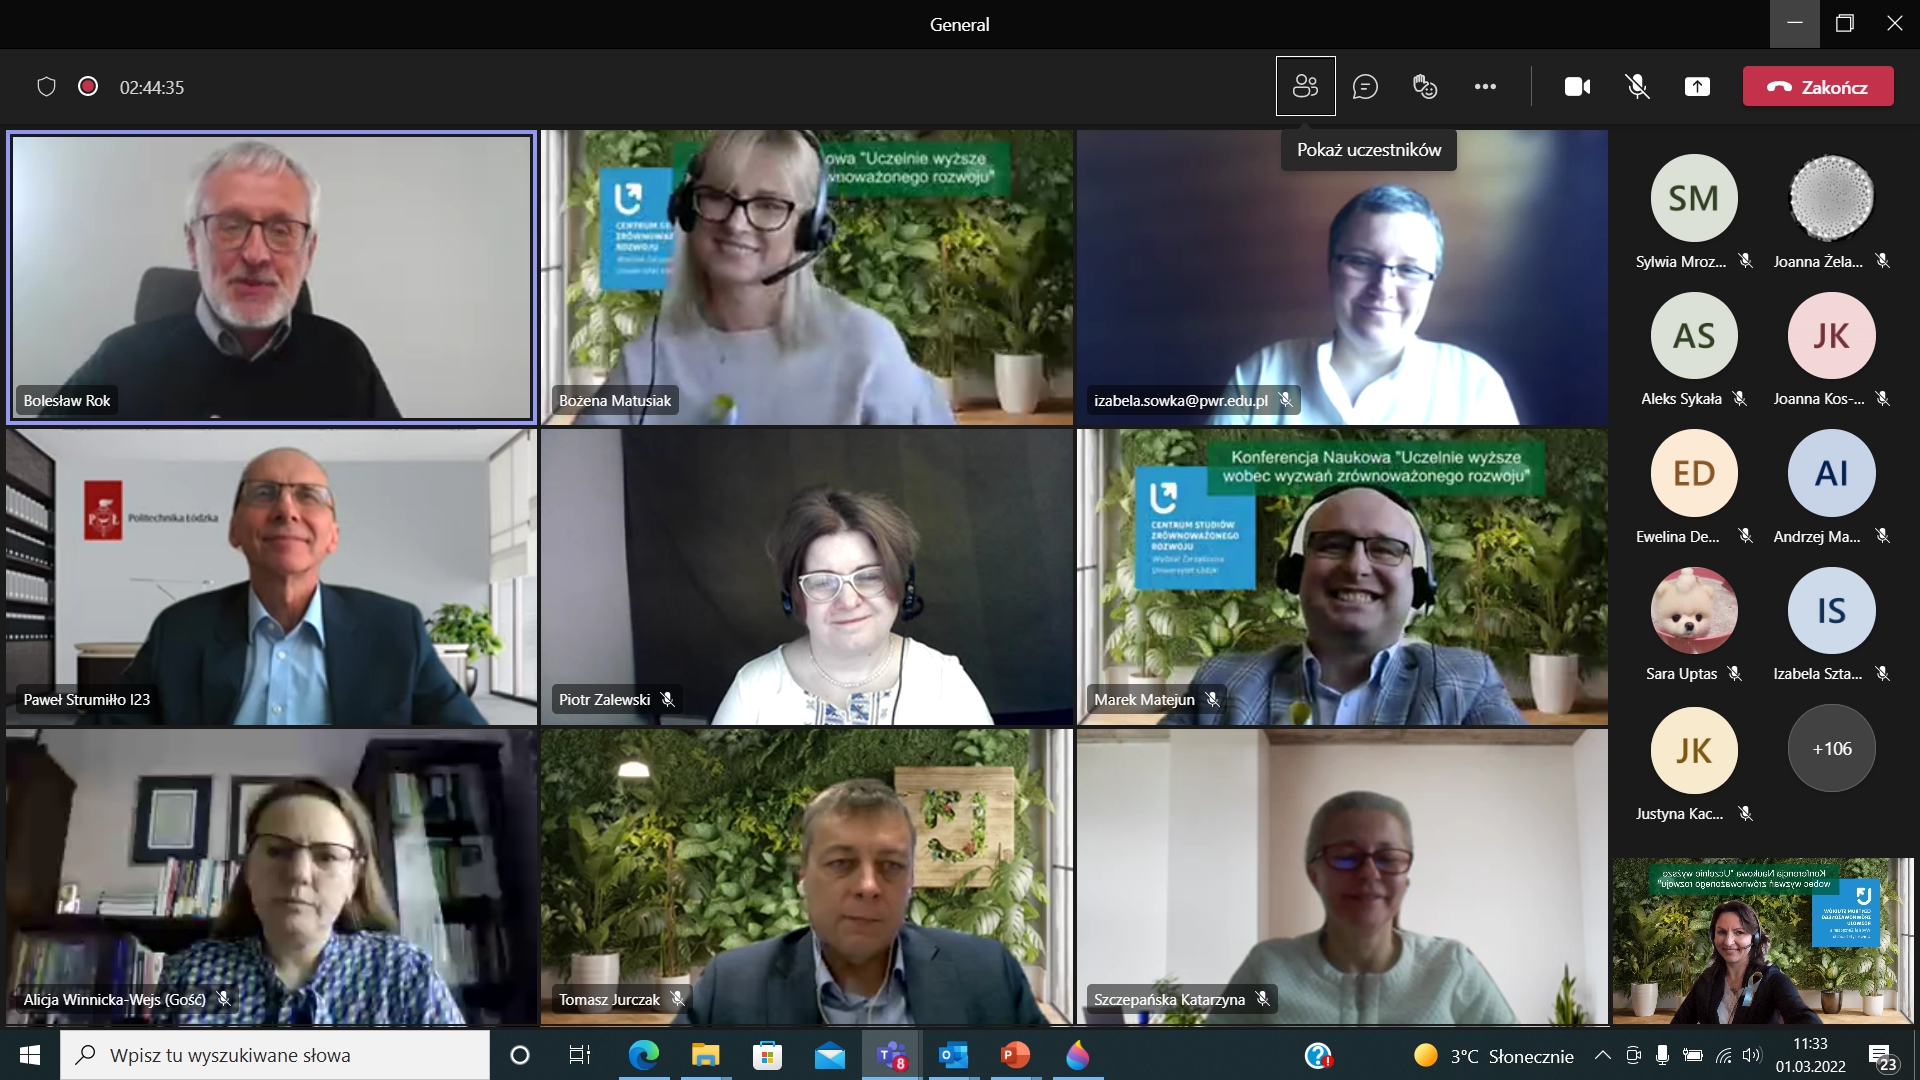Image resolution: width=1920 pixels, height=1080 pixels.
Task: Click the red recording indicator
Action: (x=87, y=87)
